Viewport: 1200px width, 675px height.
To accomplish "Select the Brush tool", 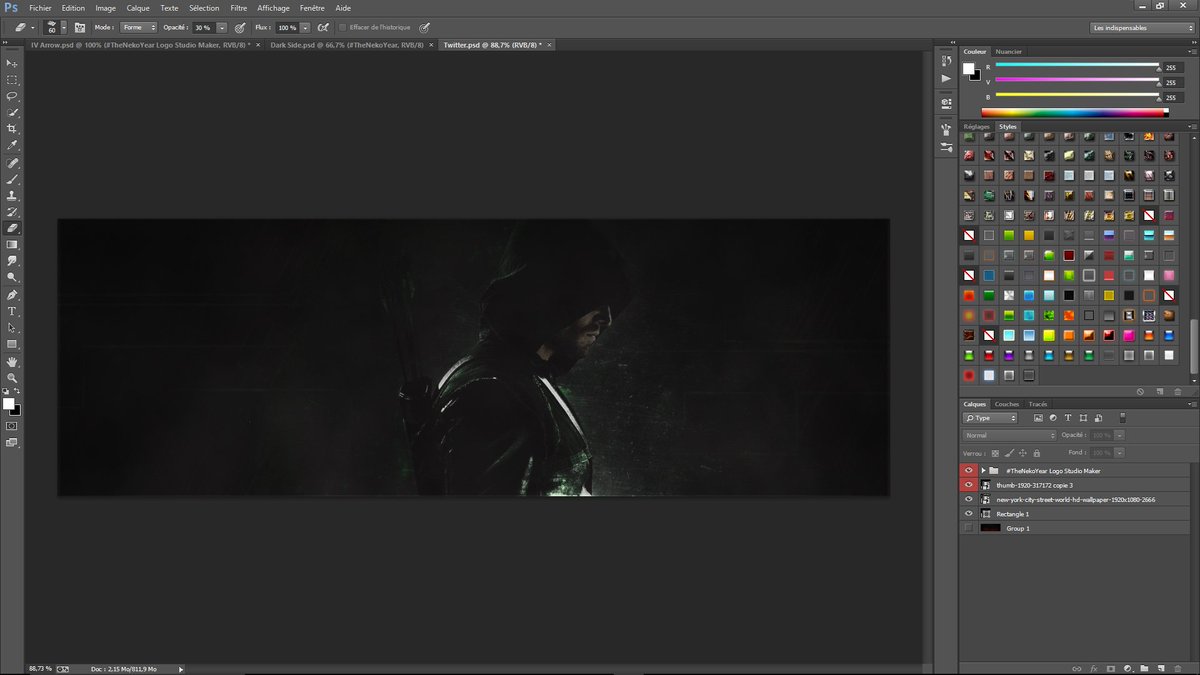I will [13, 179].
